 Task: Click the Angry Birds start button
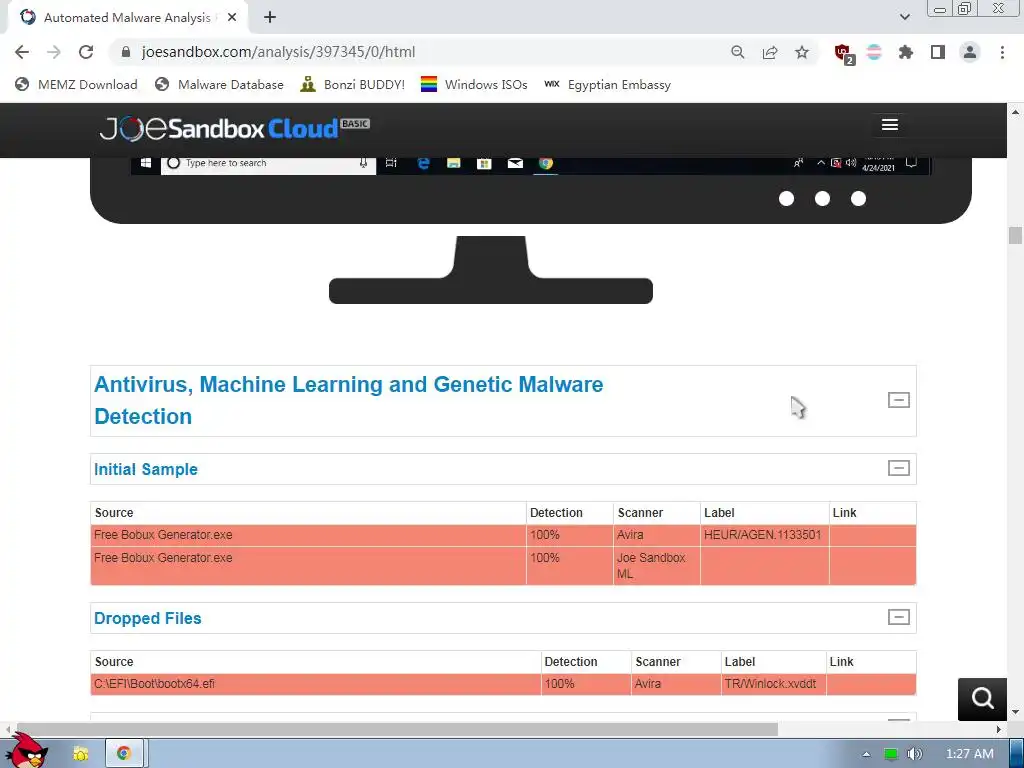tap(26, 752)
